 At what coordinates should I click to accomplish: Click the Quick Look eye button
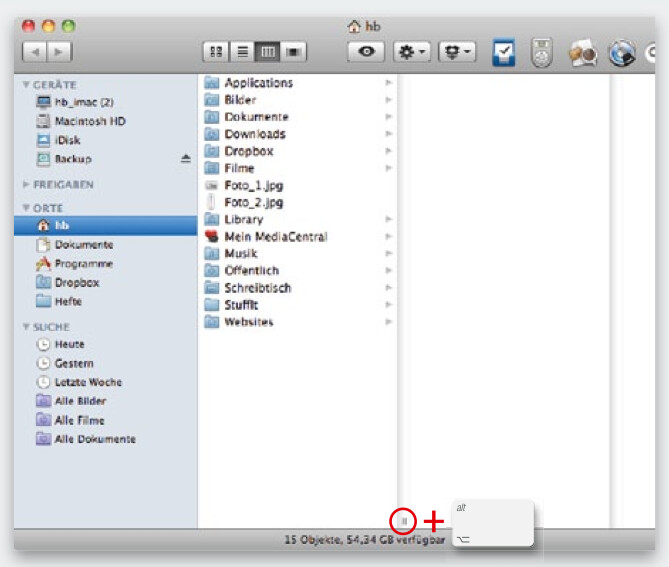pyautogui.click(x=366, y=52)
